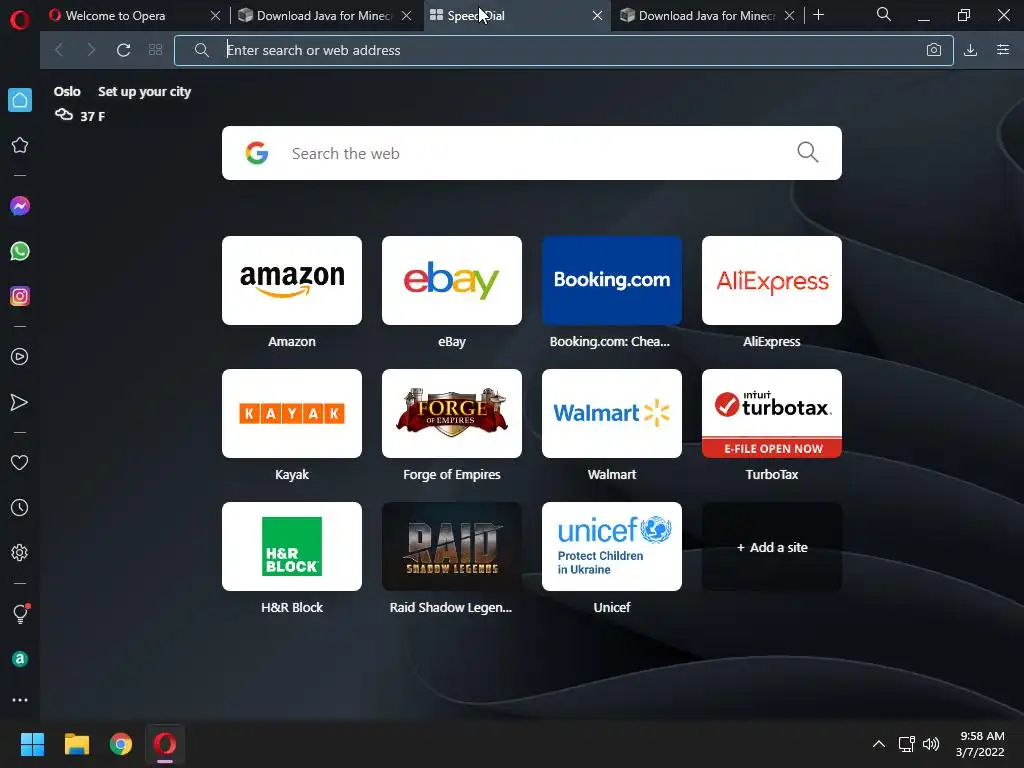
Task: Open the Home sidebar icon
Action: [x=20, y=100]
